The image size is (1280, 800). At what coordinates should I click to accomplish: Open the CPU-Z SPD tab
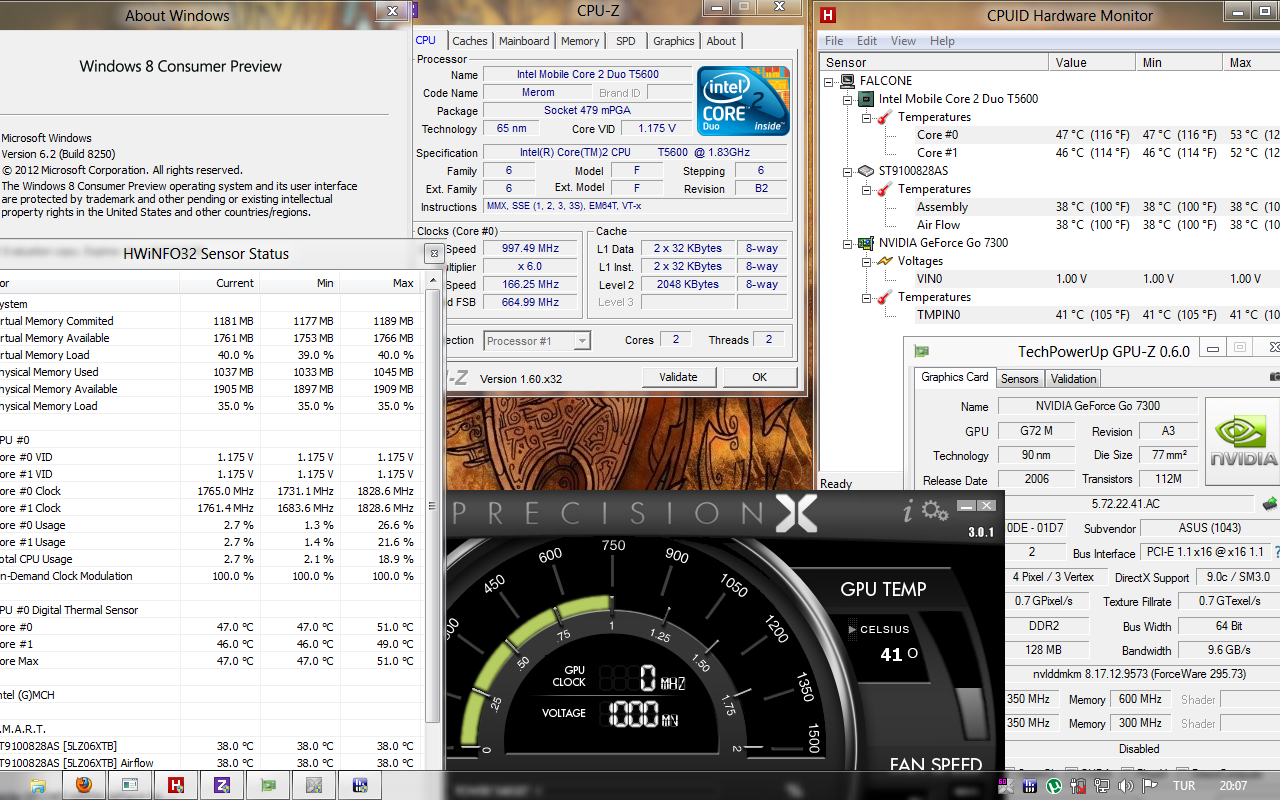[625, 41]
